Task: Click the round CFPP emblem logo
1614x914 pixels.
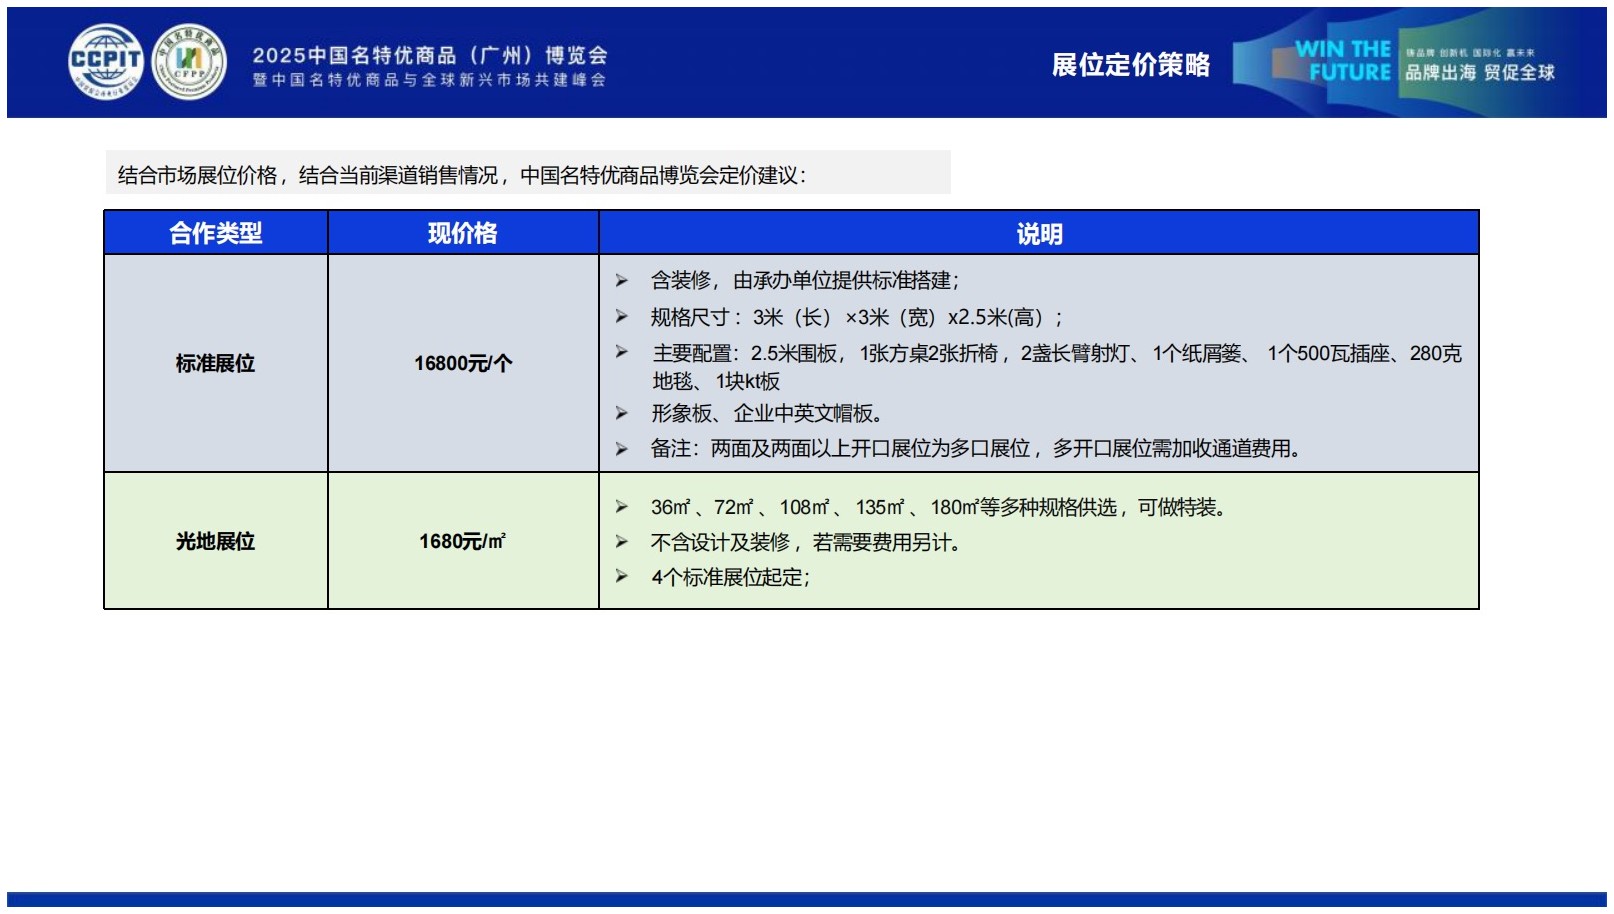Action: [189, 61]
